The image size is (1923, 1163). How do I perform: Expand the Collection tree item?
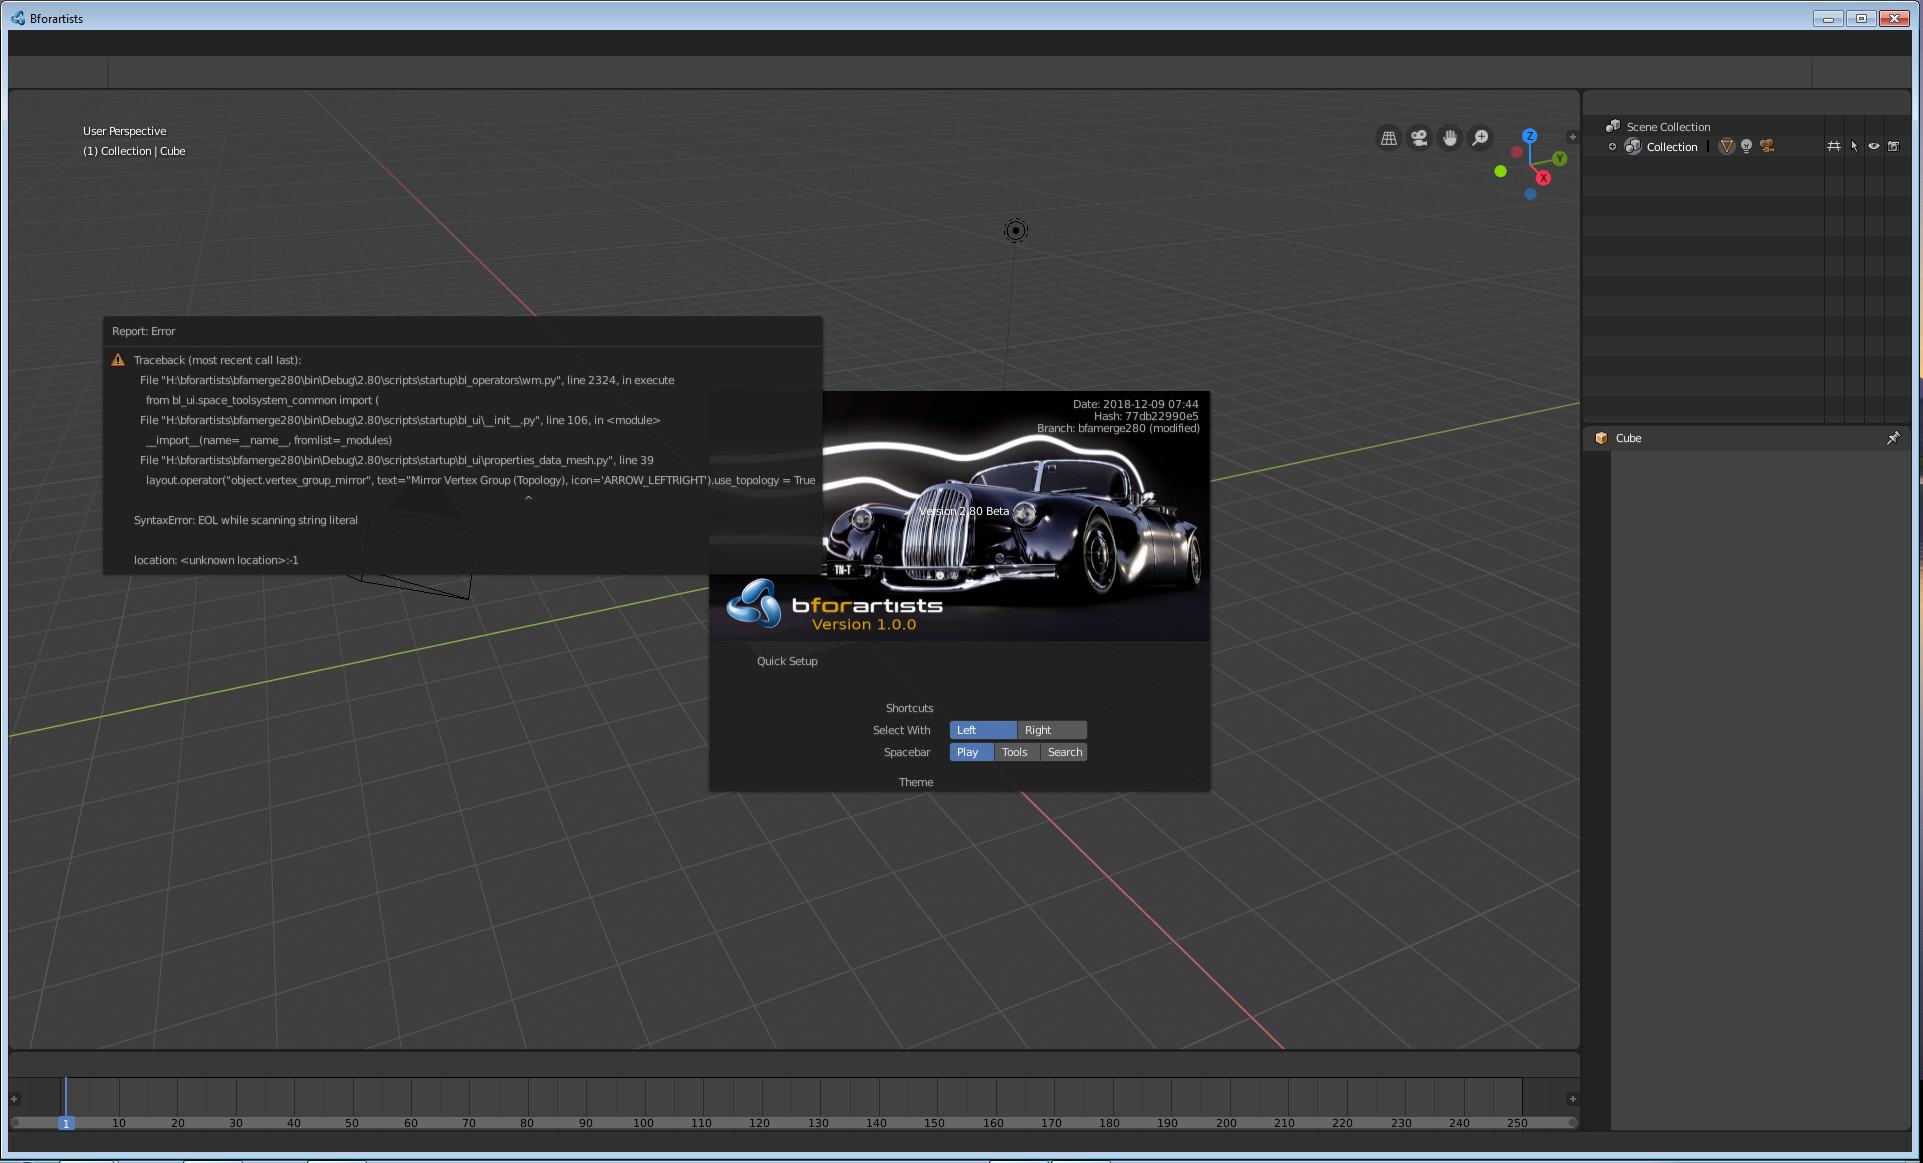click(x=1612, y=147)
